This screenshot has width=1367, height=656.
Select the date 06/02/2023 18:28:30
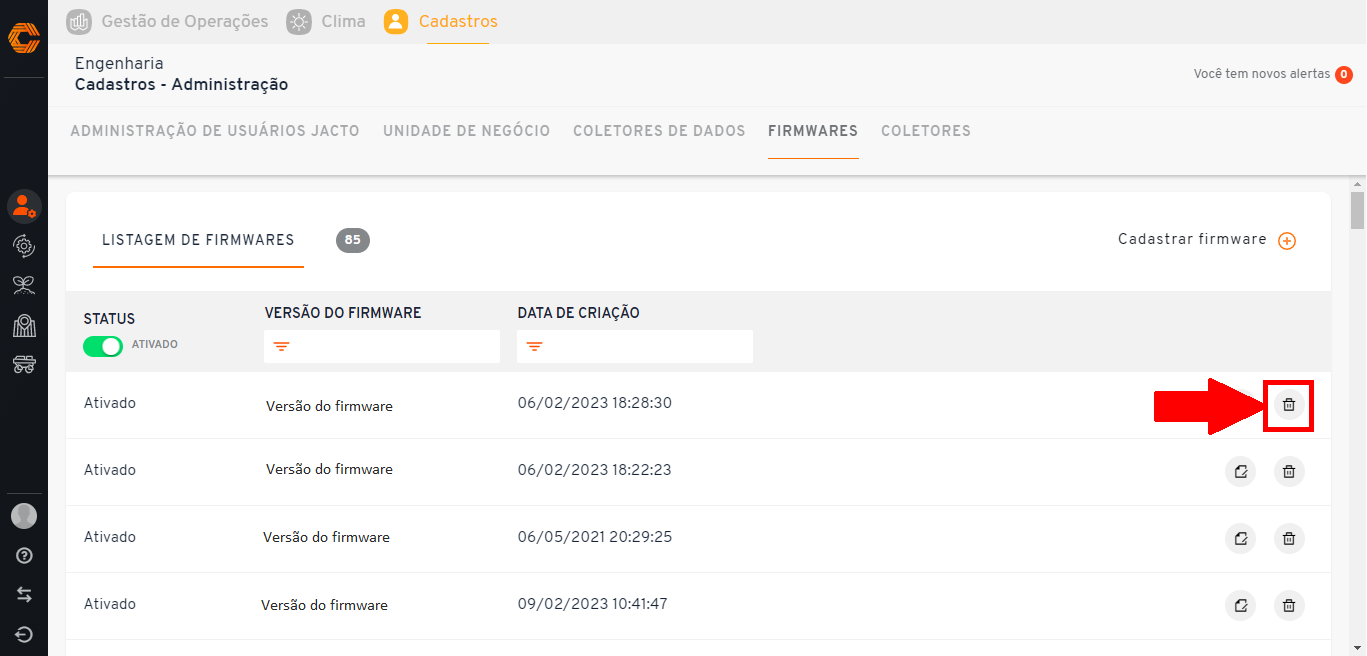(595, 403)
